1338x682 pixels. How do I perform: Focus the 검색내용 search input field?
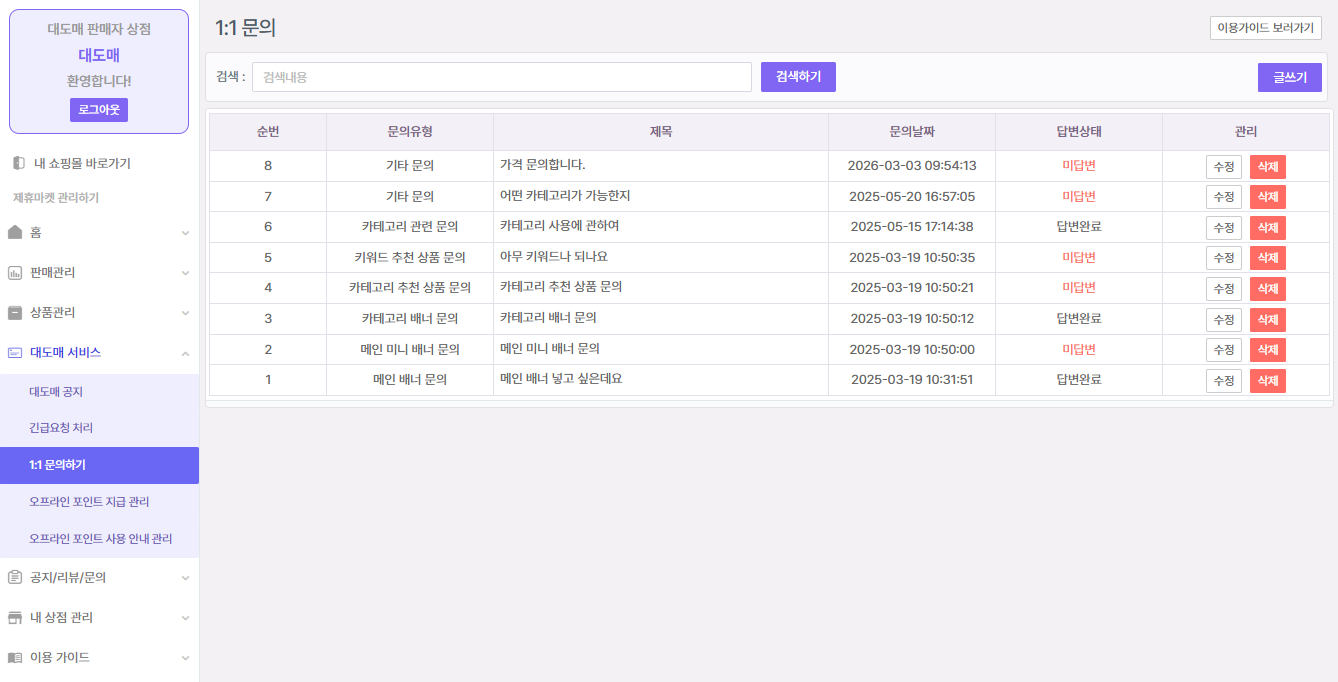501,77
